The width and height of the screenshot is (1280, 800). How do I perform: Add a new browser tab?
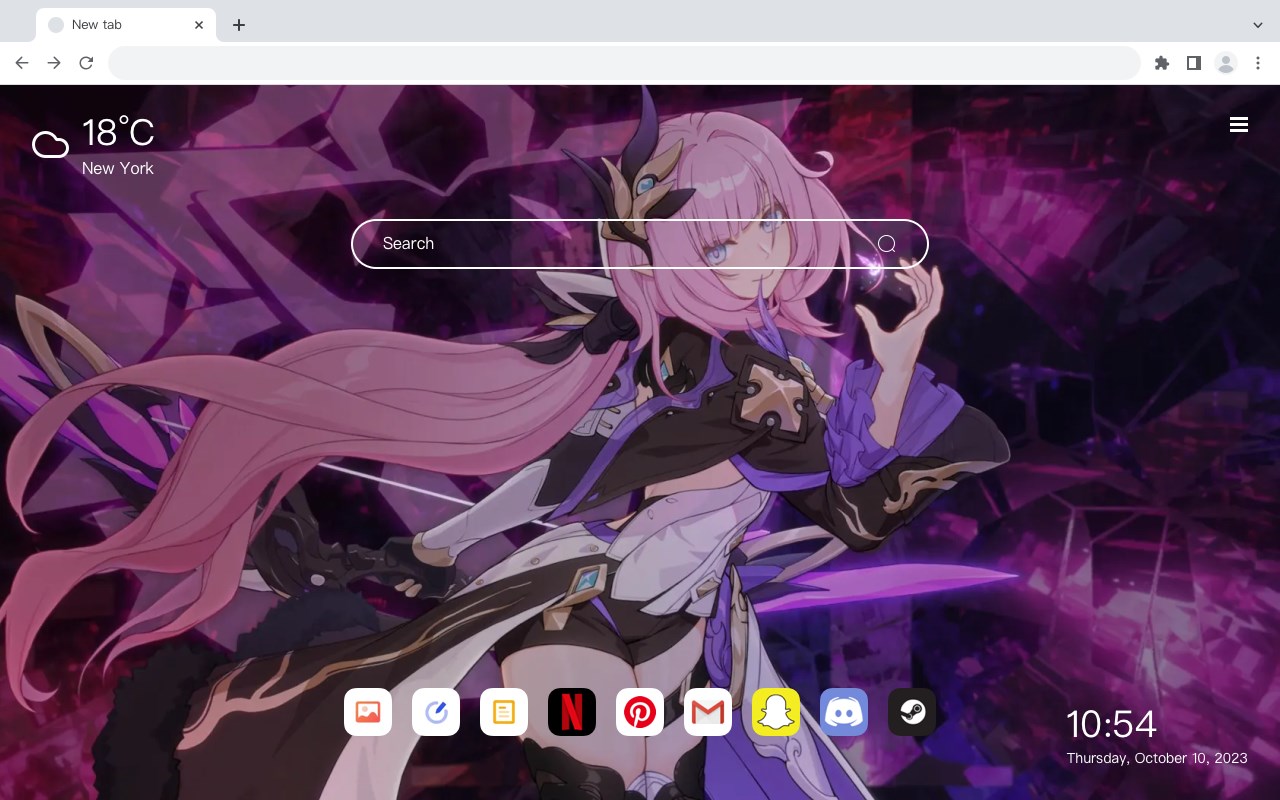coord(238,25)
